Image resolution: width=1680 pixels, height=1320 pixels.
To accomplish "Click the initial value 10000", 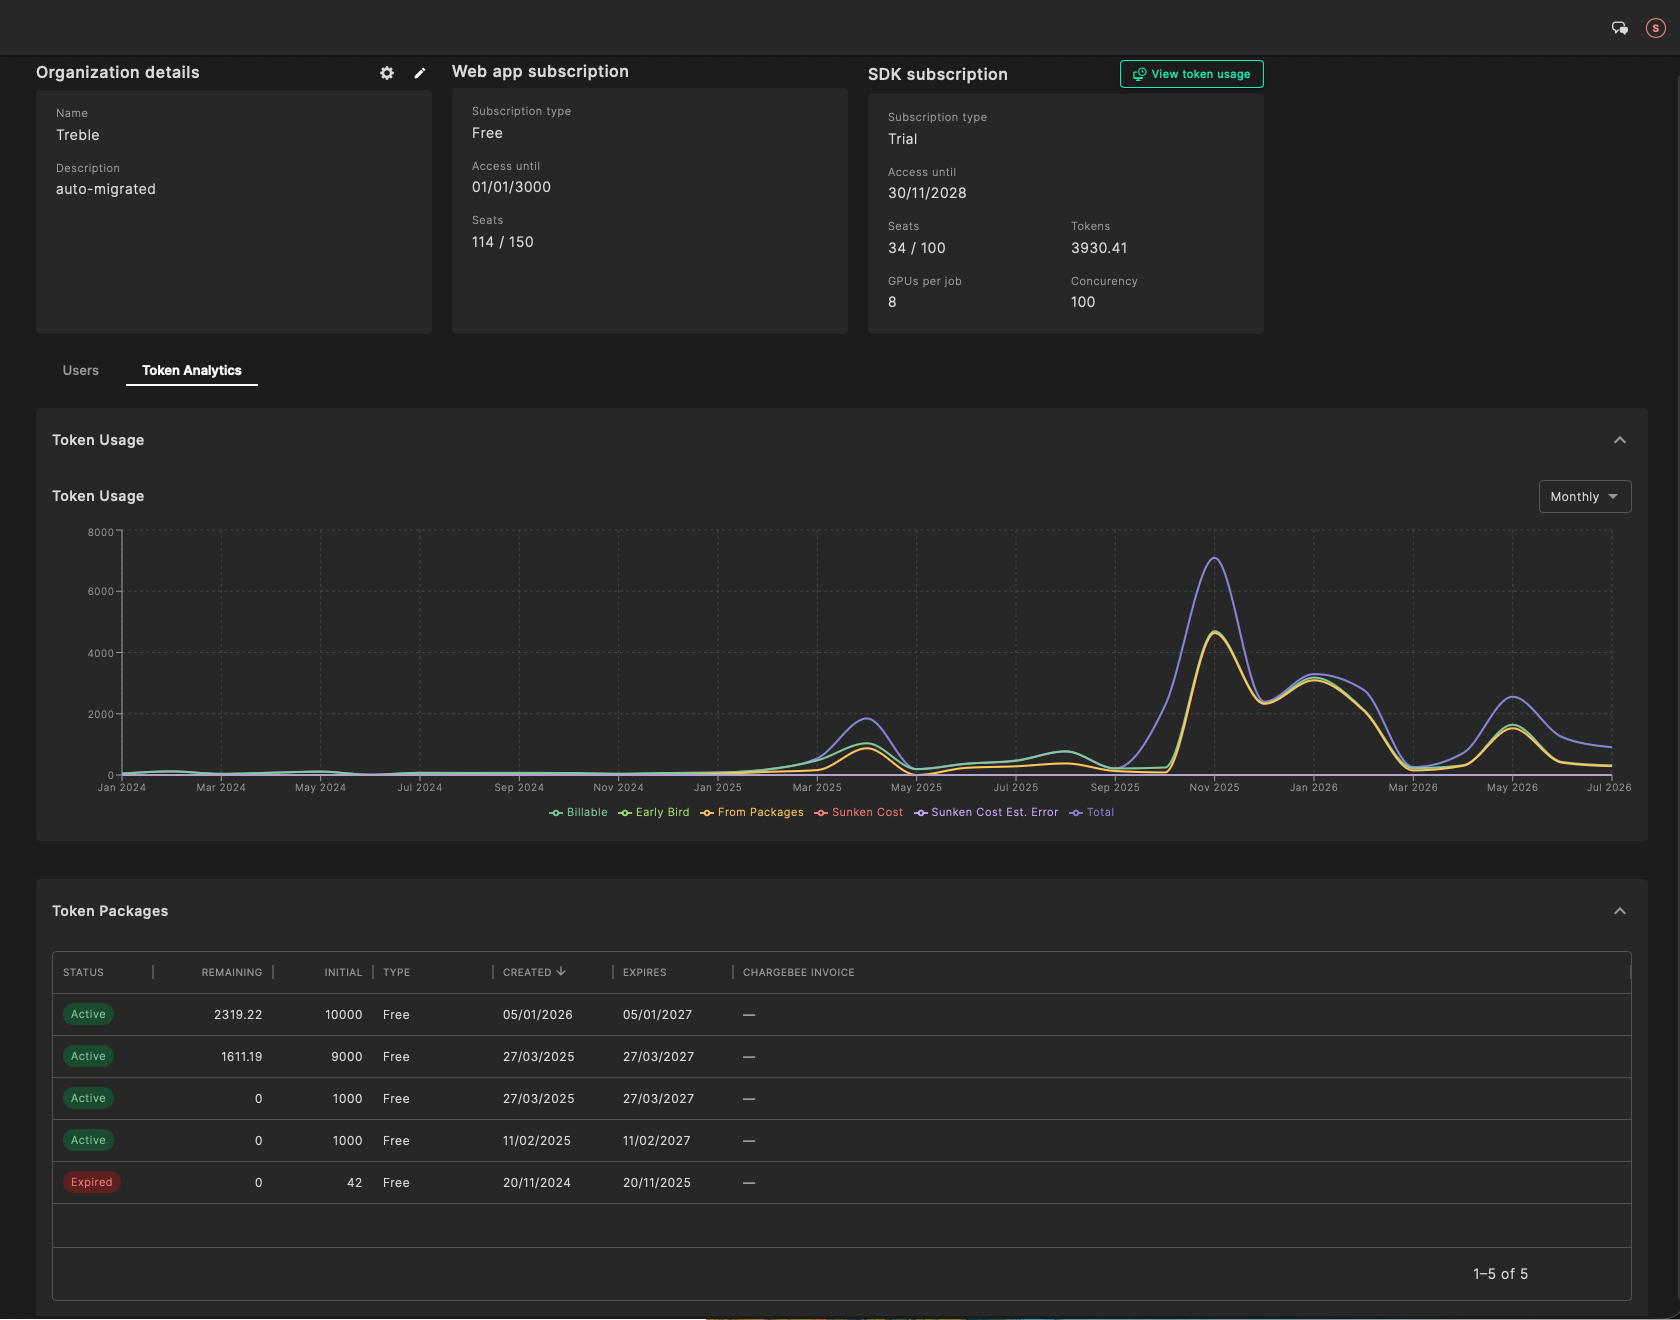I will click(x=343, y=1015).
